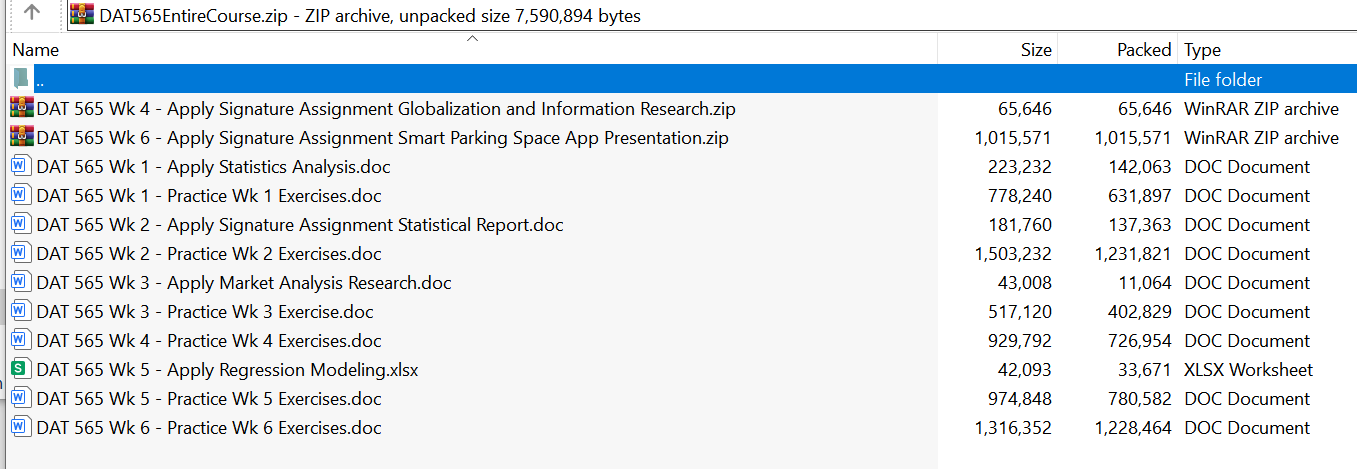Select Wk 2 Signature Assignment Statistical Report
The width and height of the screenshot is (1357, 469).
(x=300, y=225)
